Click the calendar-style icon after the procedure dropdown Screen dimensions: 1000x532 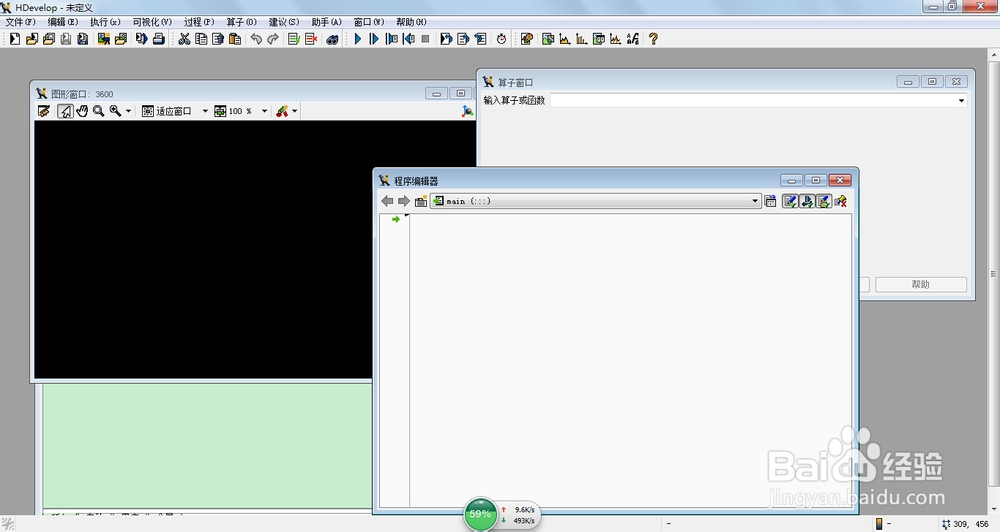pos(770,201)
